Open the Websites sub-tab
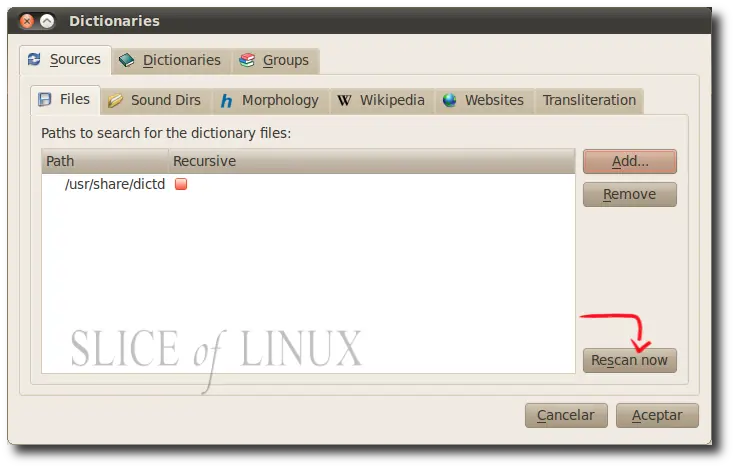Screen dimensions: 735x468 click(x=484, y=100)
